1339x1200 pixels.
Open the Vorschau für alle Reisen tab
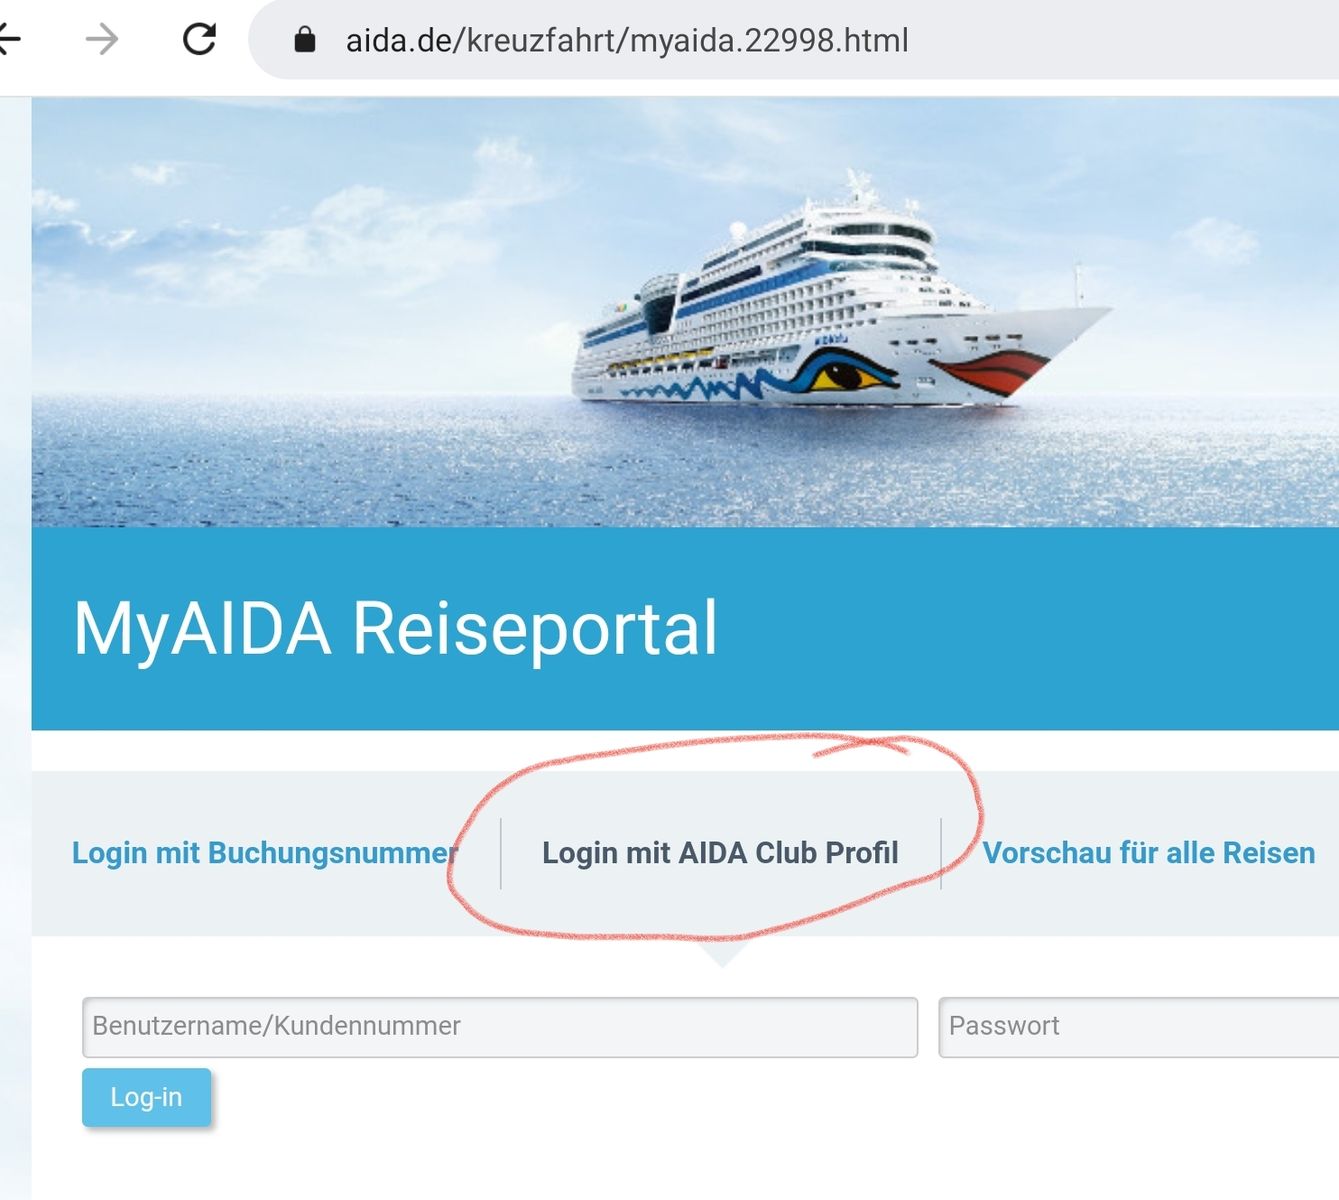point(1148,853)
